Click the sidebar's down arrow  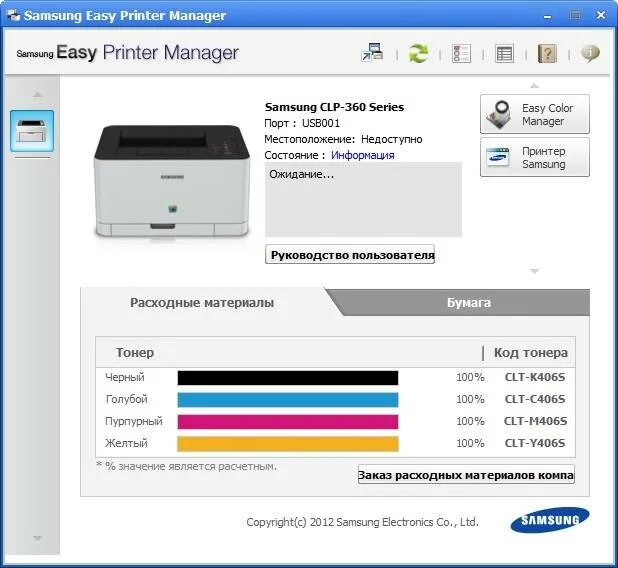click(37, 538)
